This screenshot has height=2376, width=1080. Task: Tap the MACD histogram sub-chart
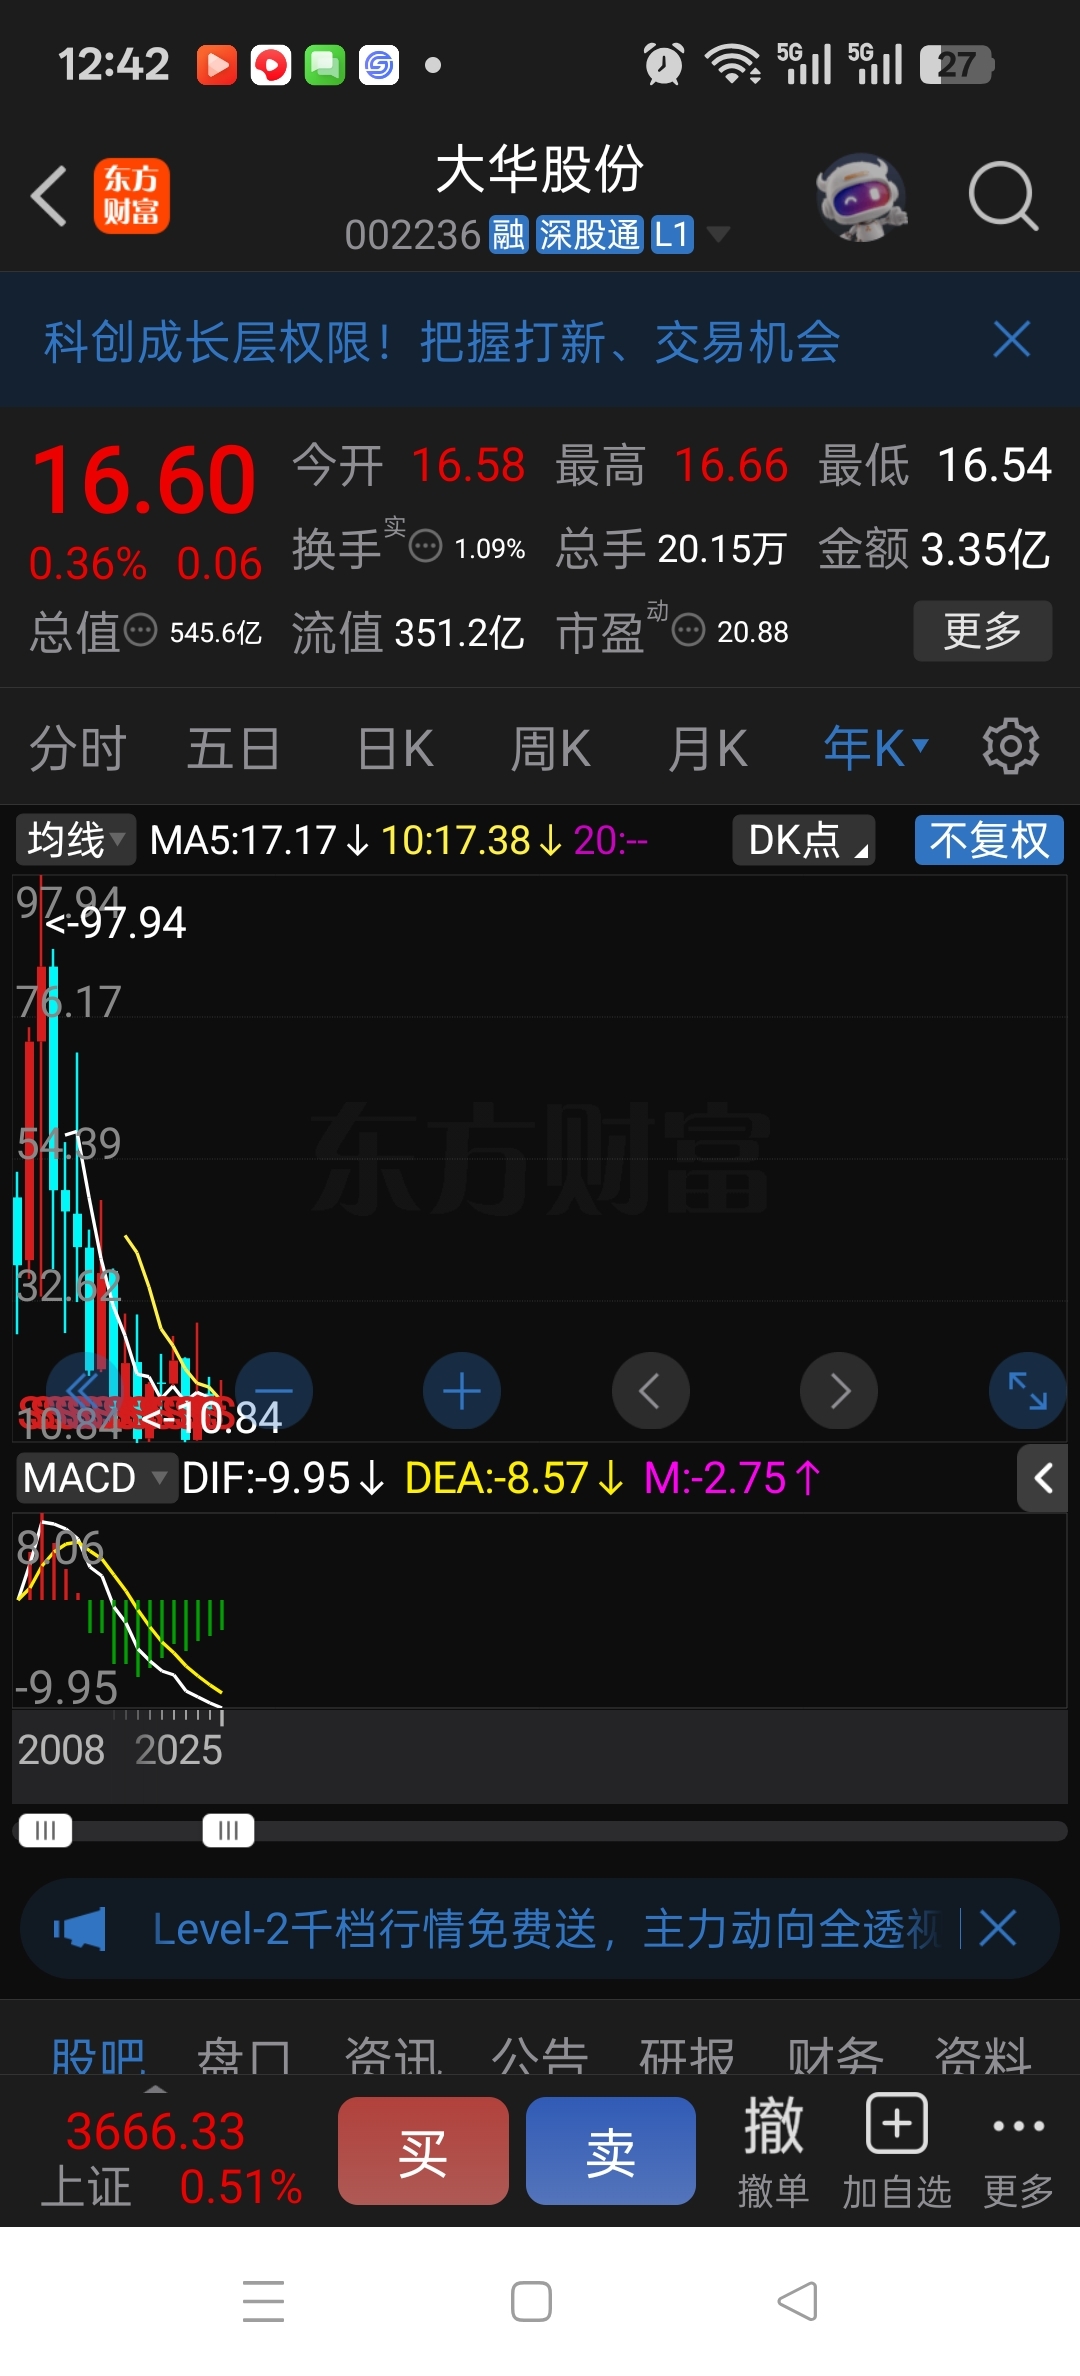[x=540, y=1610]
